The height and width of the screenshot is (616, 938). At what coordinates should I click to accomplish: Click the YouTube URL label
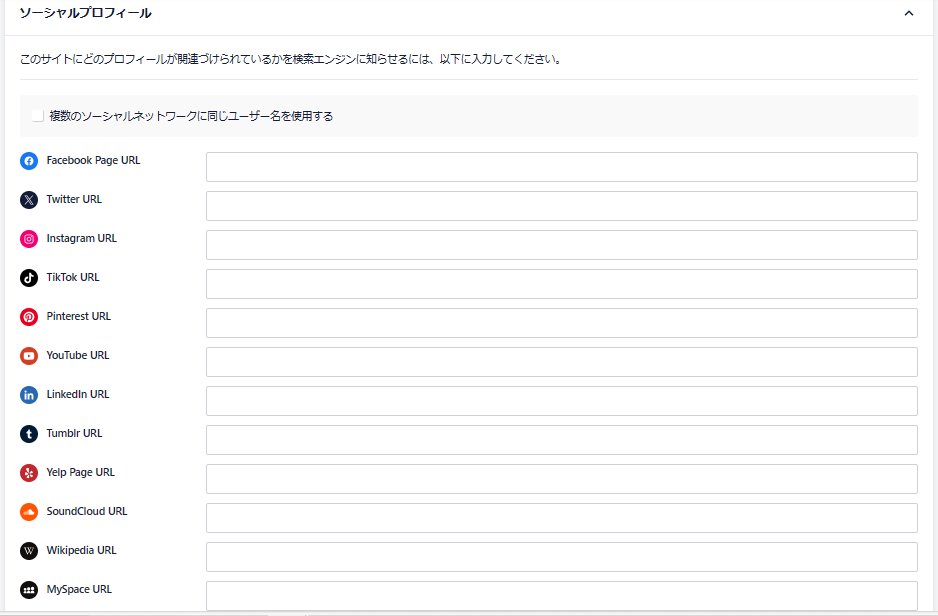[x=78, y=355]
